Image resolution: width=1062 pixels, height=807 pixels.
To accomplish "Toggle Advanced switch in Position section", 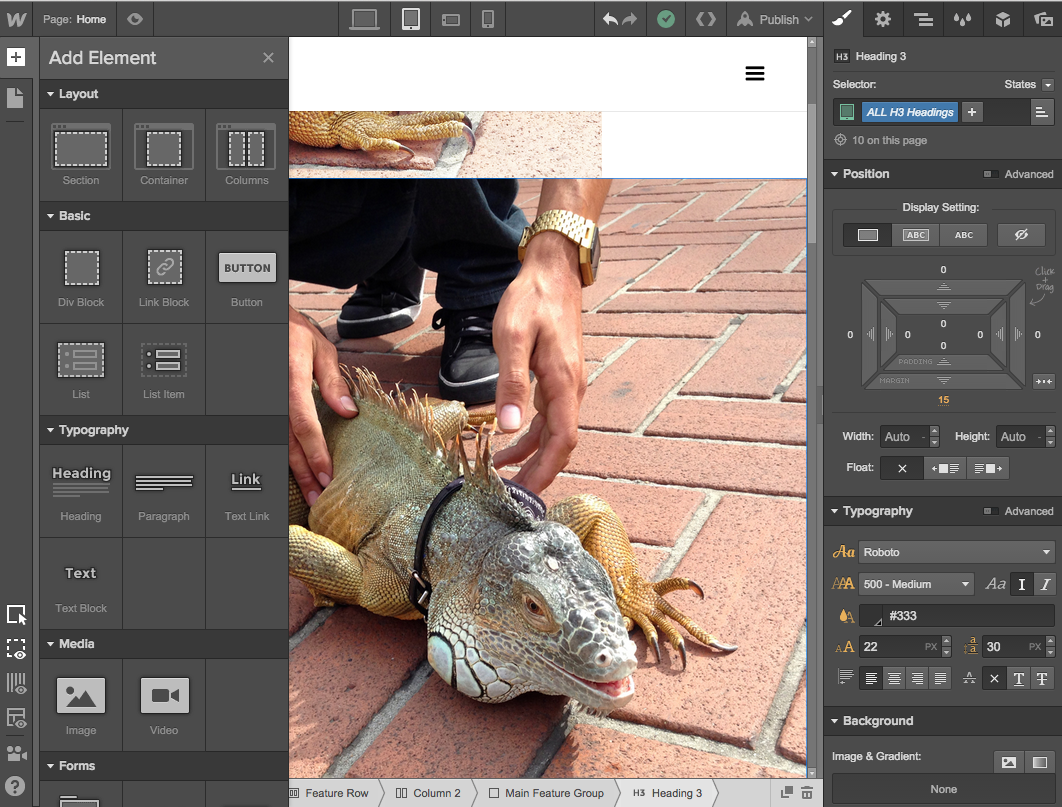I will click(990, 174).
